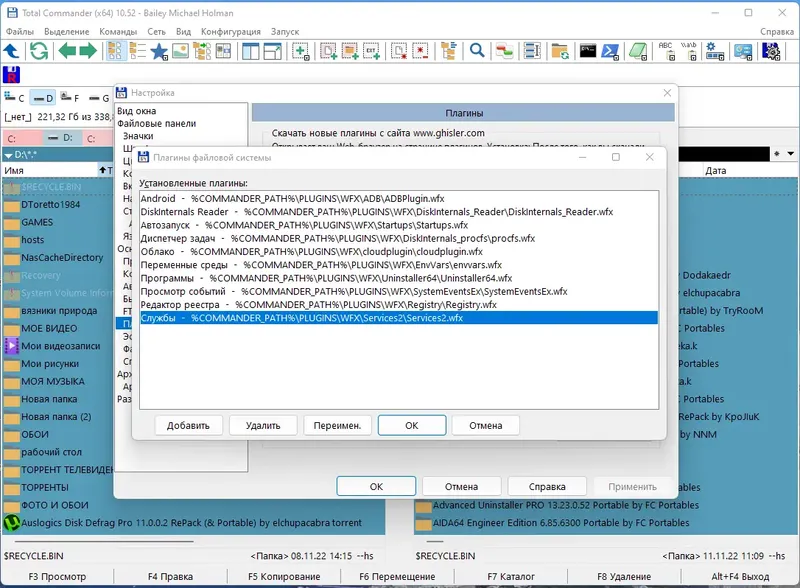This screenshot has height=588, width=800.
Task: Click the unselect all red asterisk icon
Action: (x=420, y=51)
